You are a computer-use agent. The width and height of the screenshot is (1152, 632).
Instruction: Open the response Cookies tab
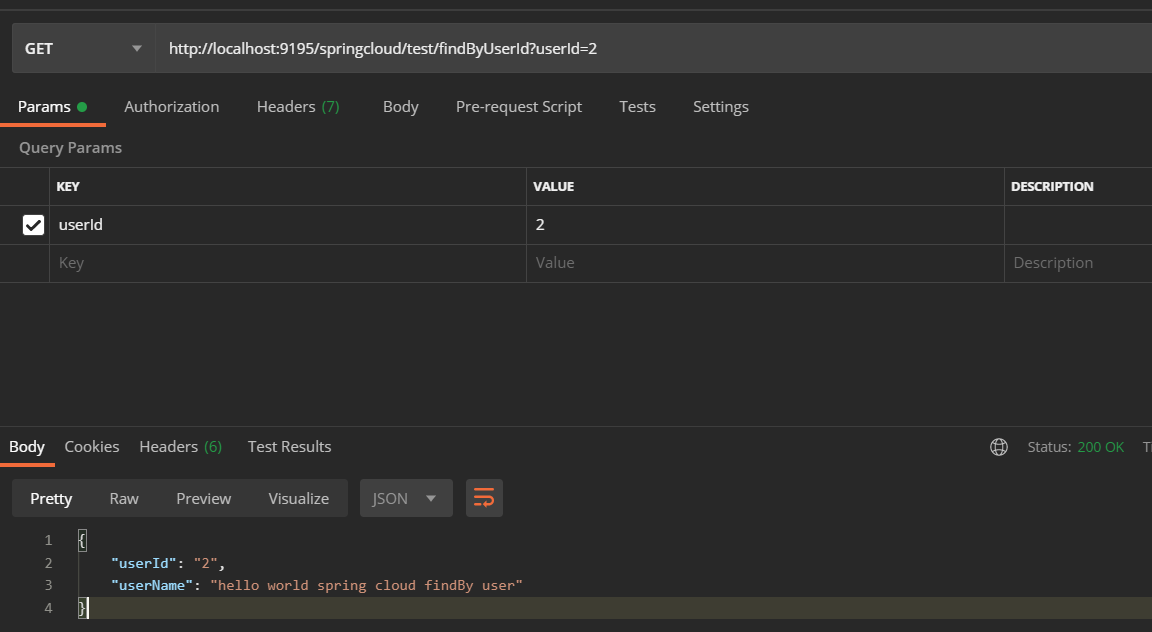tap(92, 447)
